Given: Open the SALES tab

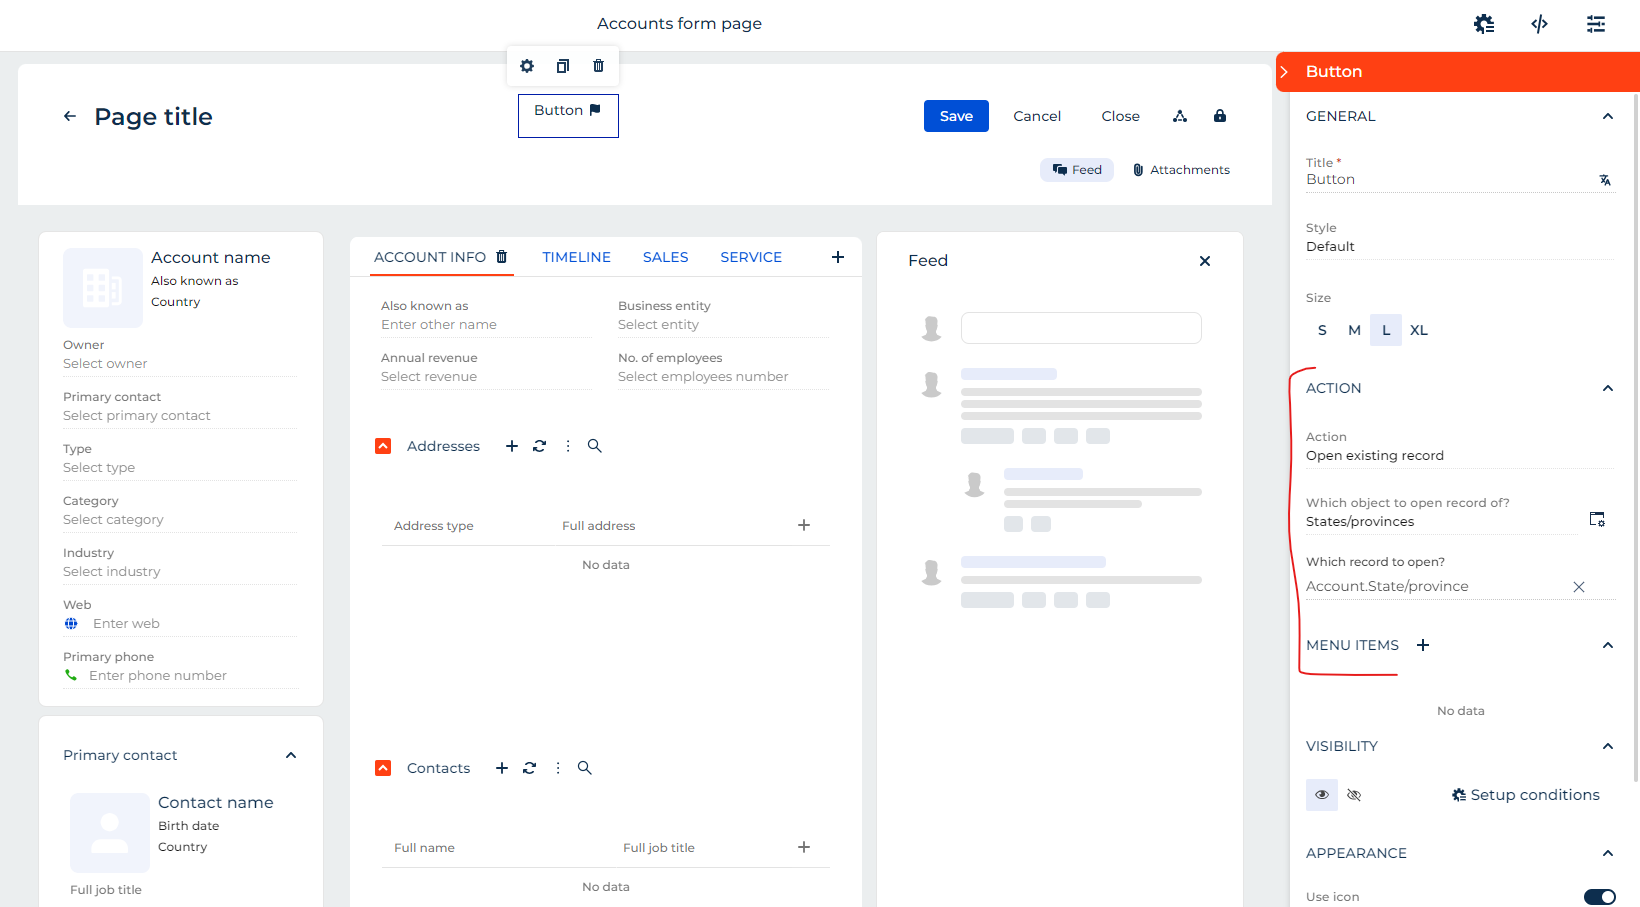Looking at the screenshot, I should pyautogui.click(x=665, y=257).
